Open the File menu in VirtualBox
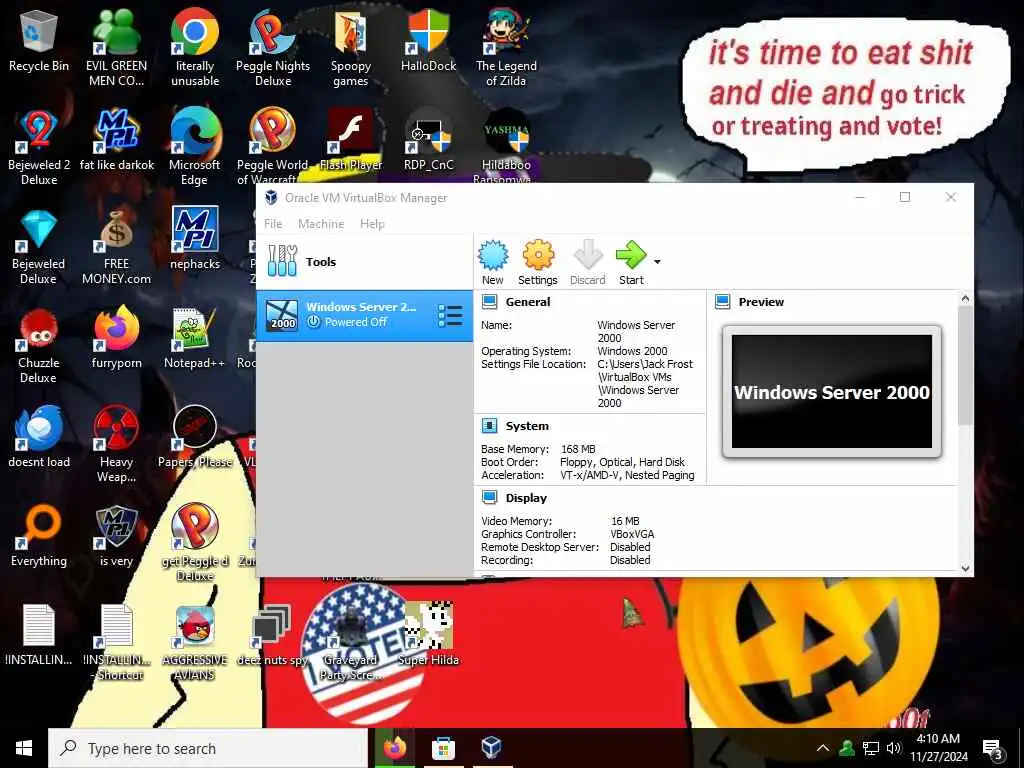The width and height of the screenshot is (1024, 768). pos(273,223)
